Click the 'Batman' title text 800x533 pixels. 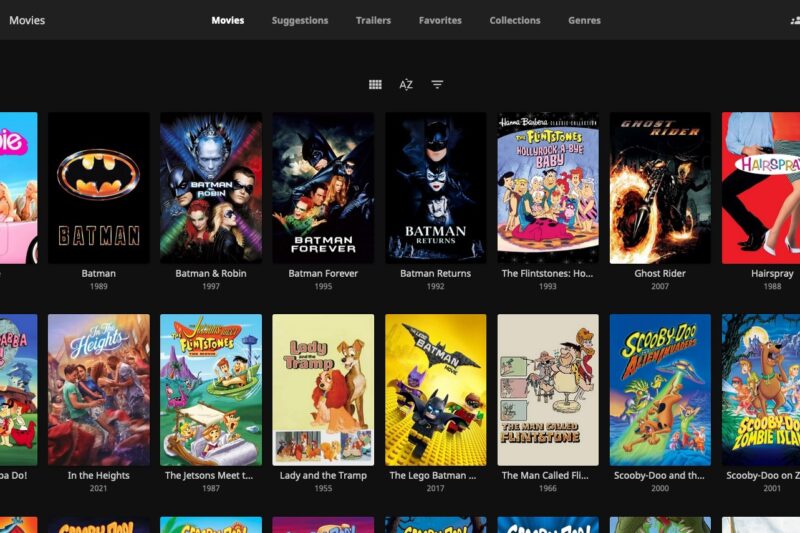tap(98, 273)
